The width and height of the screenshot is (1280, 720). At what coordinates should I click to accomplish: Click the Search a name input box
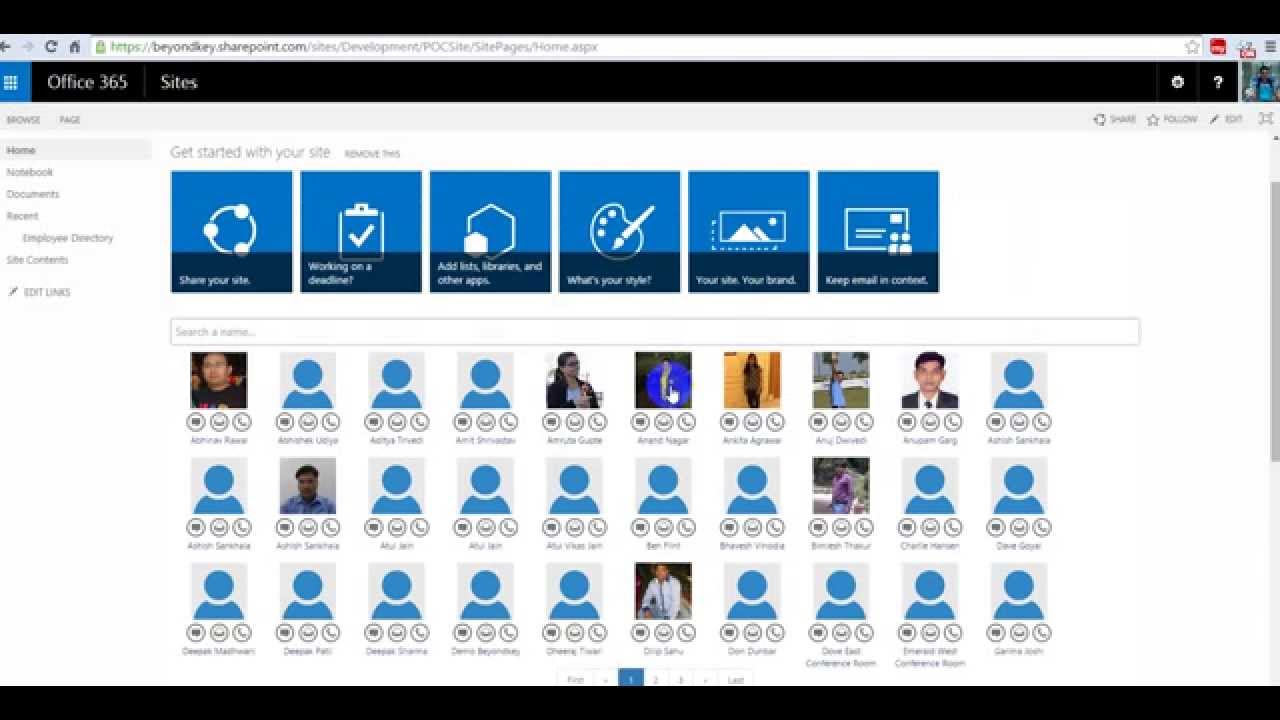pyautogui.click(x=655, y=332)
